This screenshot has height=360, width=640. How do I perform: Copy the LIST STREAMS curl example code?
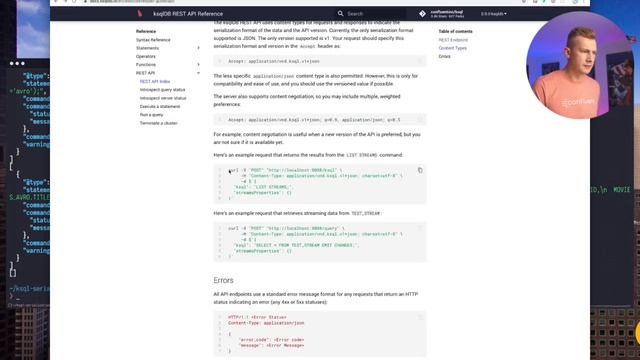[x=420, y=170]
